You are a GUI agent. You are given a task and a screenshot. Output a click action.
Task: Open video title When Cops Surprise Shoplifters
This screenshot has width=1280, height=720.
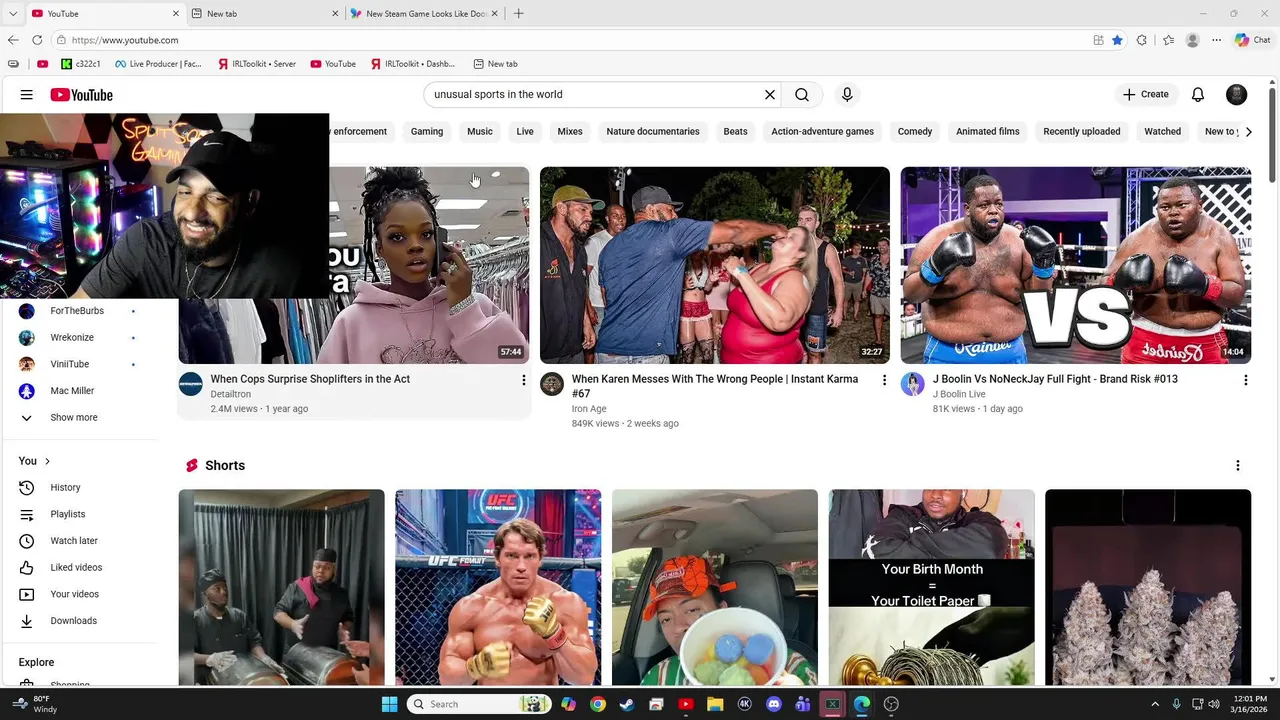310,380
